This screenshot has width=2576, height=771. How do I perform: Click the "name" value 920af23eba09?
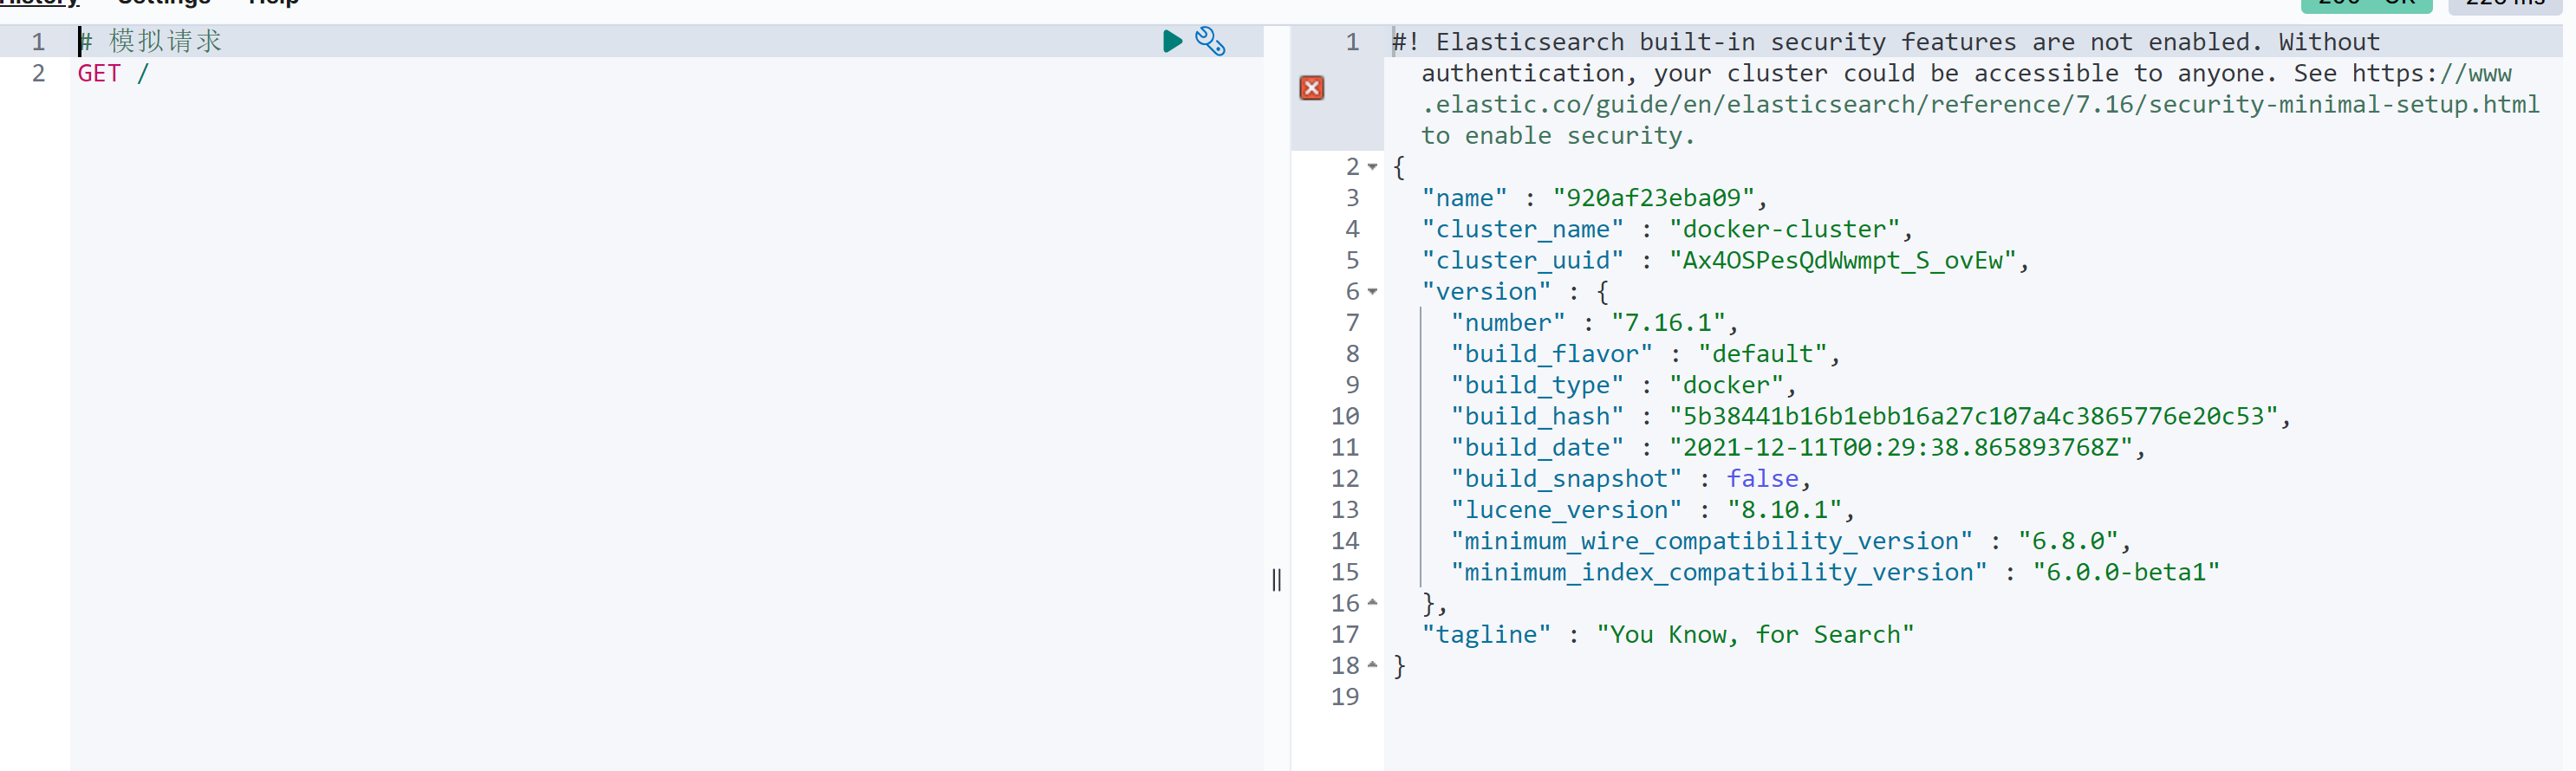(1653, 198)
